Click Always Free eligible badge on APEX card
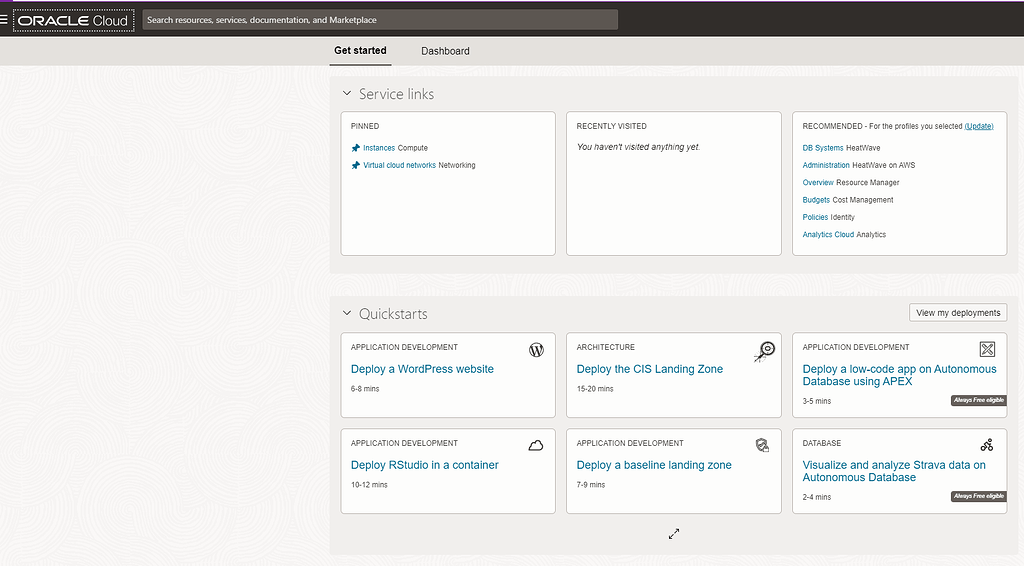The height and width of the screenshot is (566, 1024). tap(978, 400)
